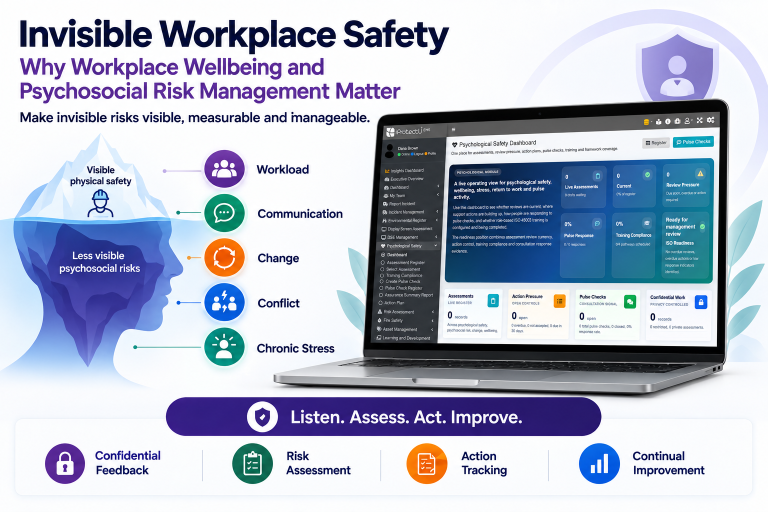Click the blue Continual Improvement chart icon
Viewport: 768px width, 512px height.
[599, 463]
